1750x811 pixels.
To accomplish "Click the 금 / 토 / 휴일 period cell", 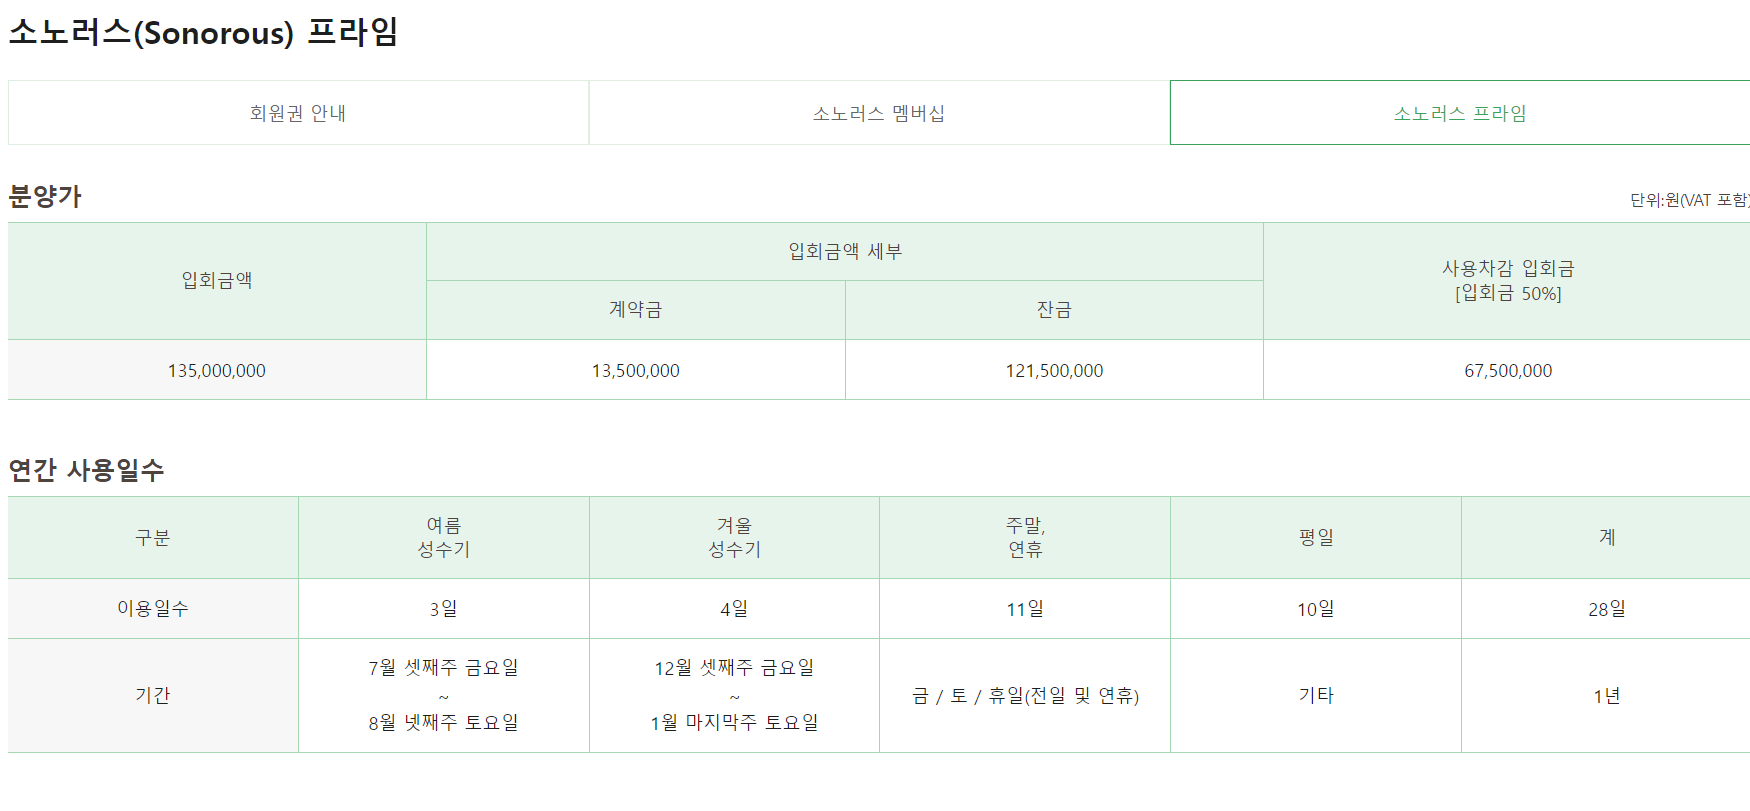I will point(1025,695).
